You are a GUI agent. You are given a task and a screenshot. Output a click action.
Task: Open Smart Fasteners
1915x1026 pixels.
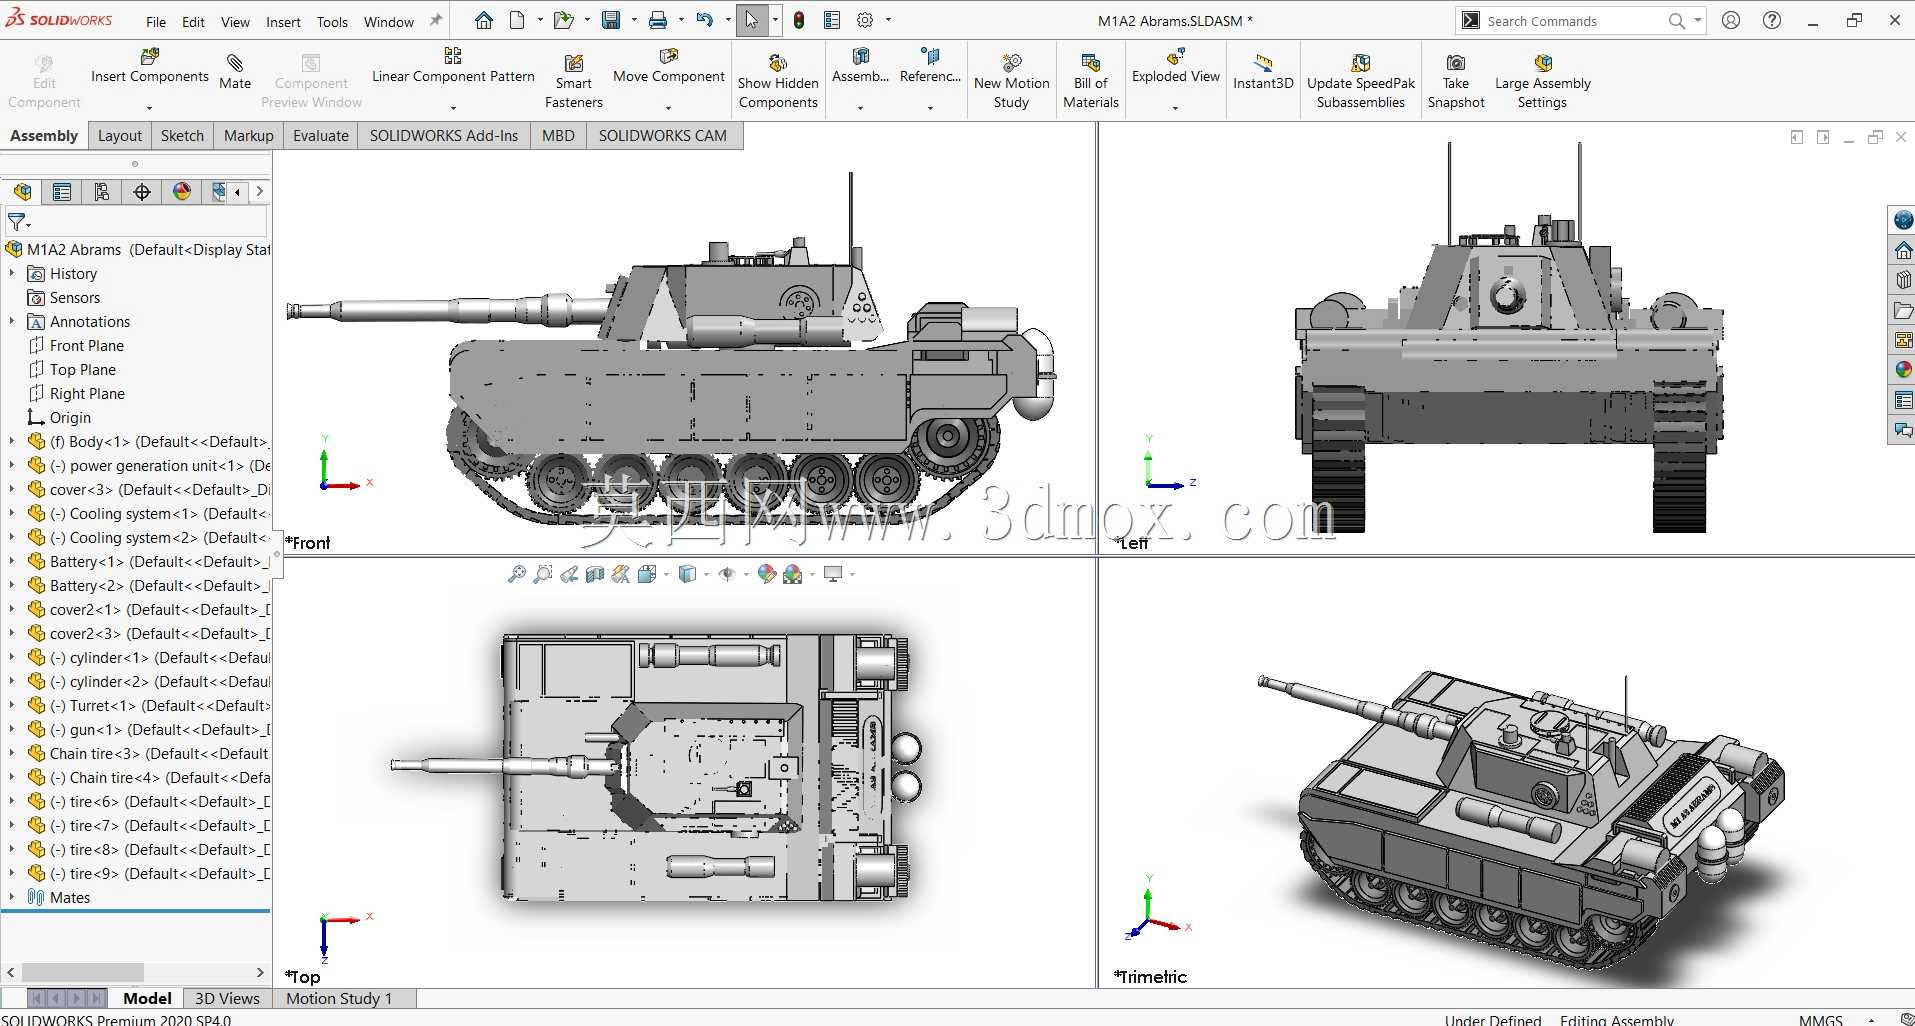(574, 82)
